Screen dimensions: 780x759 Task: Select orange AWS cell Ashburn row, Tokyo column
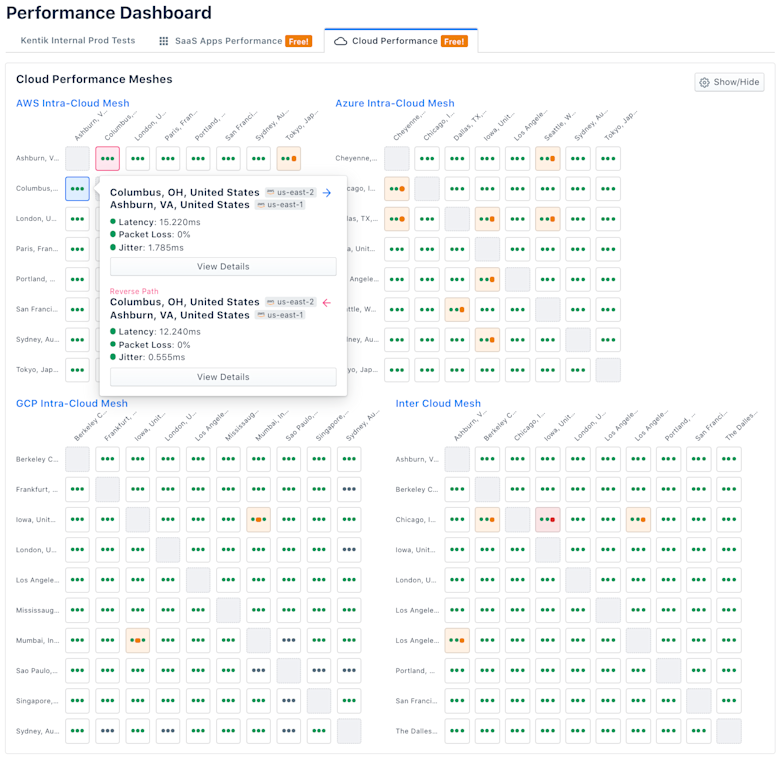point(289,159)
